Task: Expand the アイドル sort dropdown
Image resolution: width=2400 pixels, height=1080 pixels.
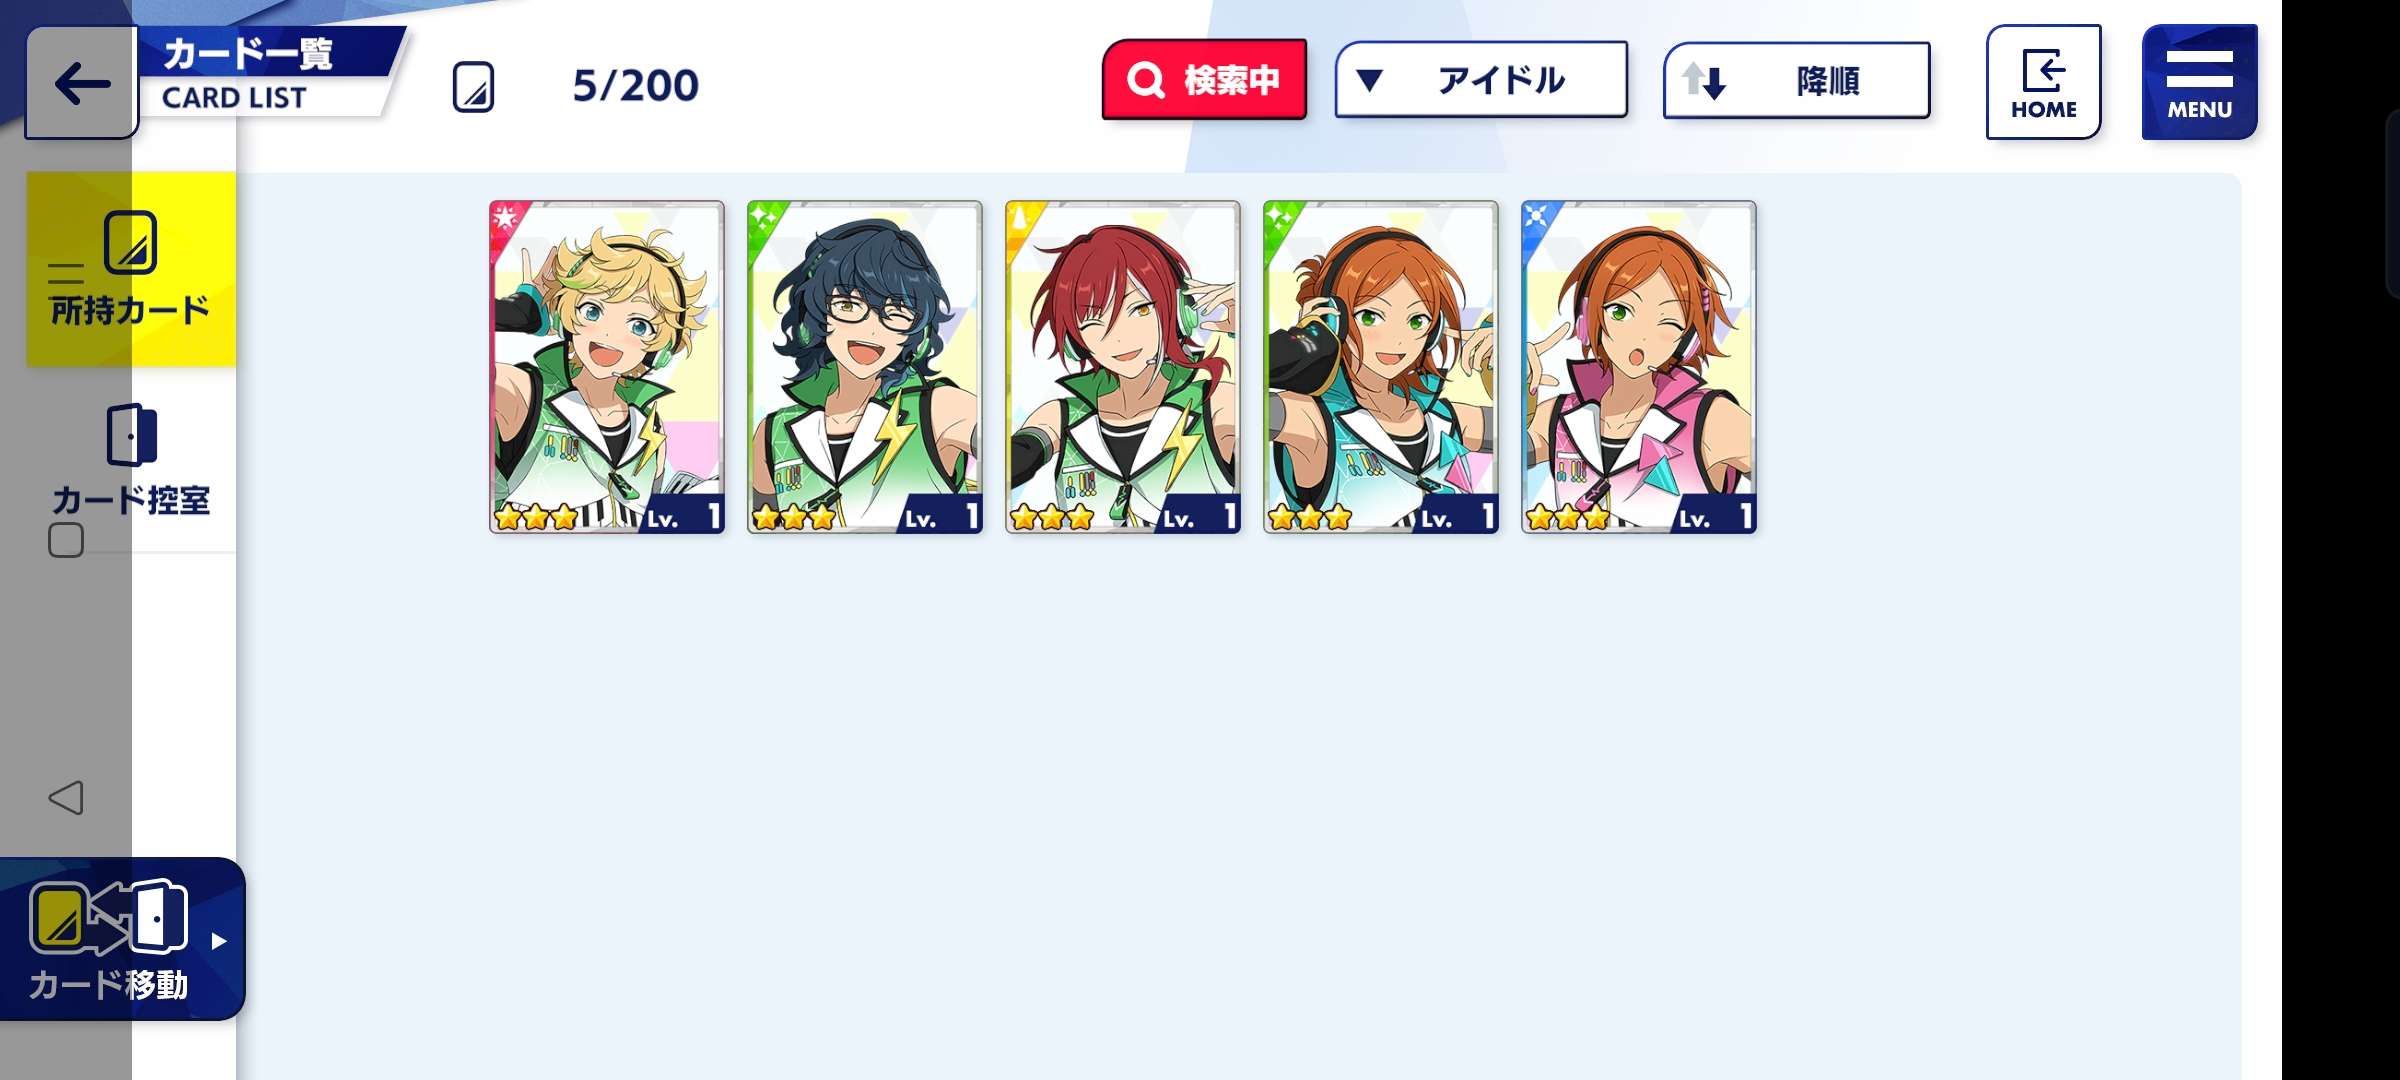Action: coord(1481,80)
